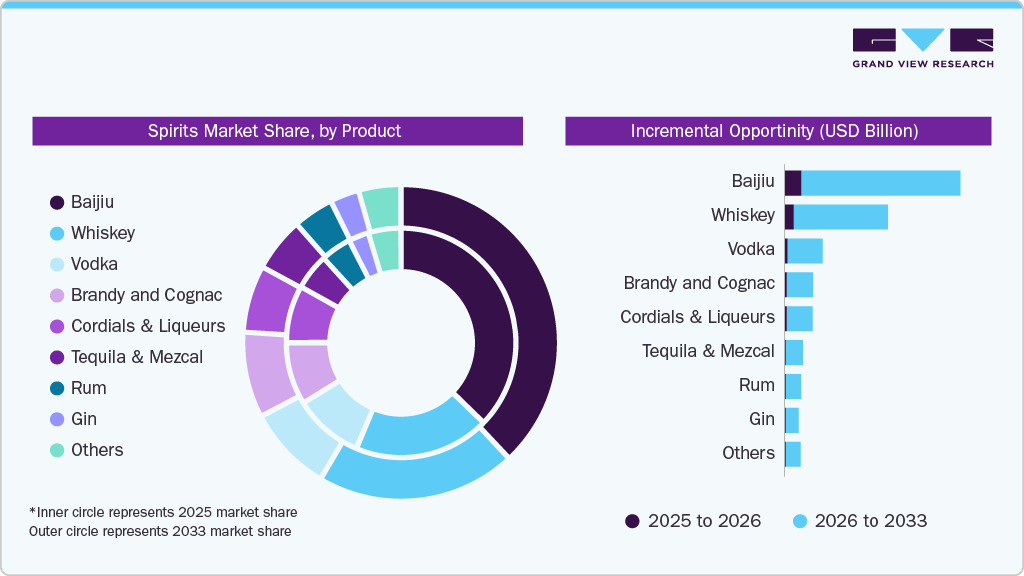Click Cordials & Liqueurs axis label in bar chart
The width and height of the screenshot is (1024, 576).
697,317
